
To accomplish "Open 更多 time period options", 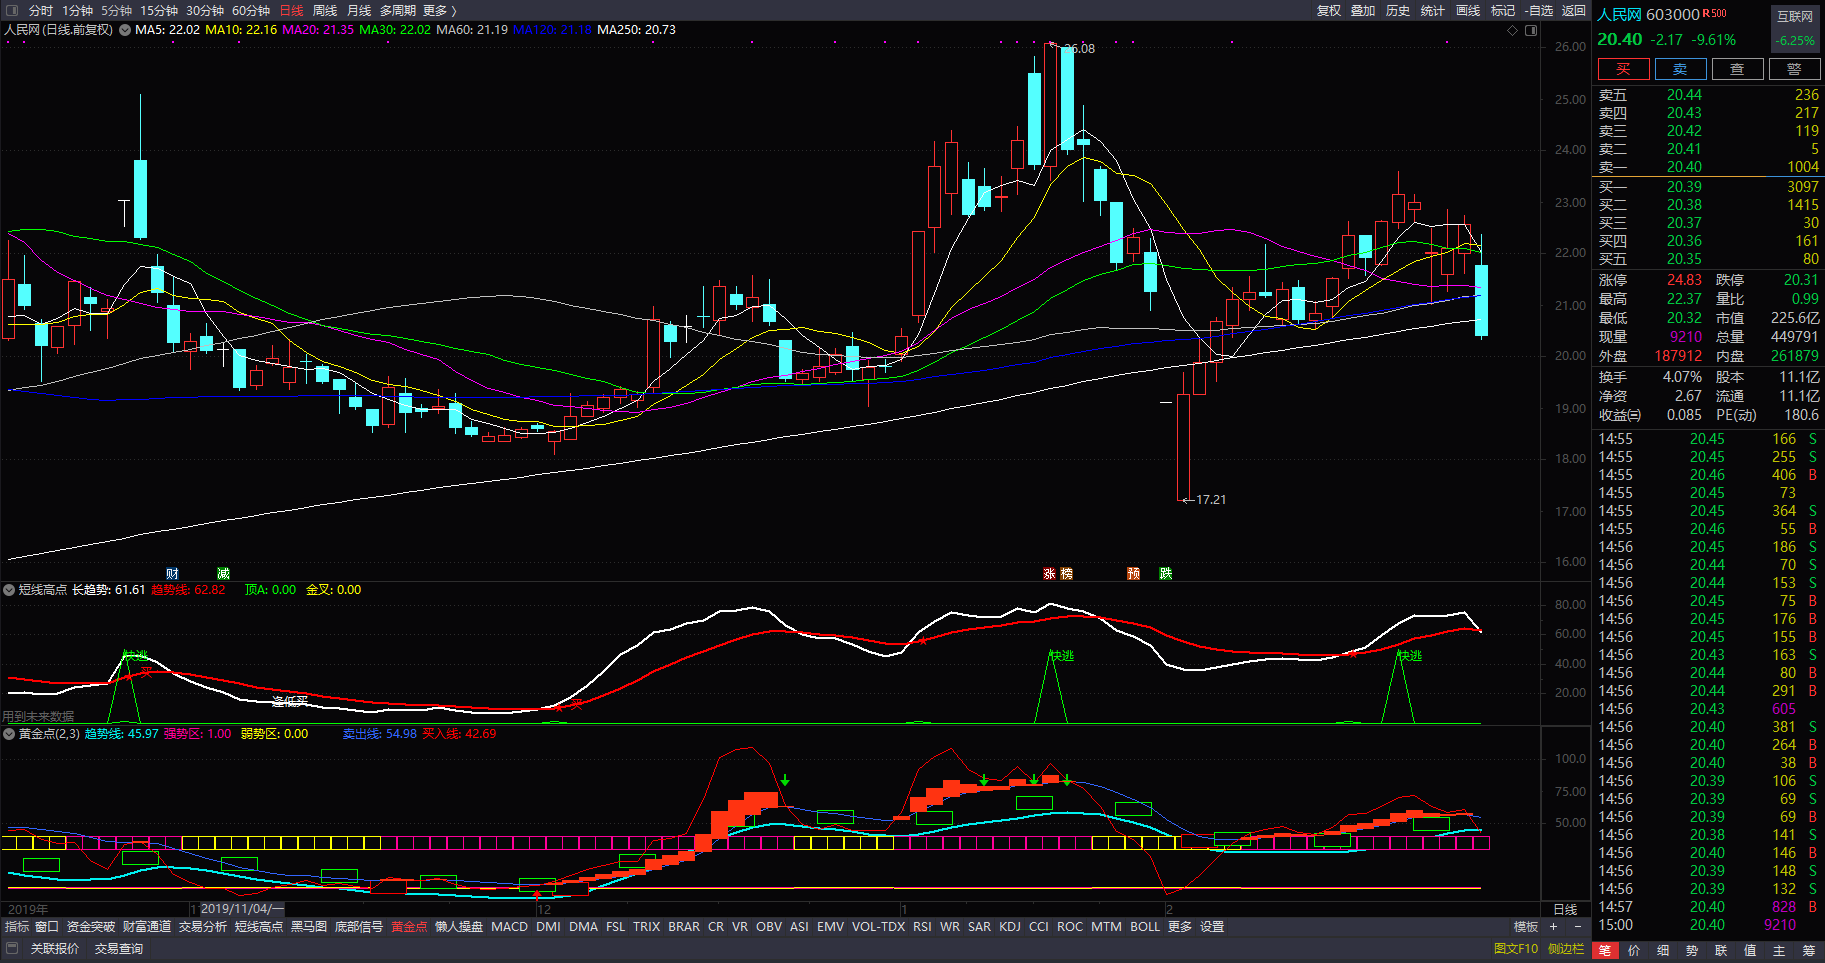I will (x=439, y=10).
